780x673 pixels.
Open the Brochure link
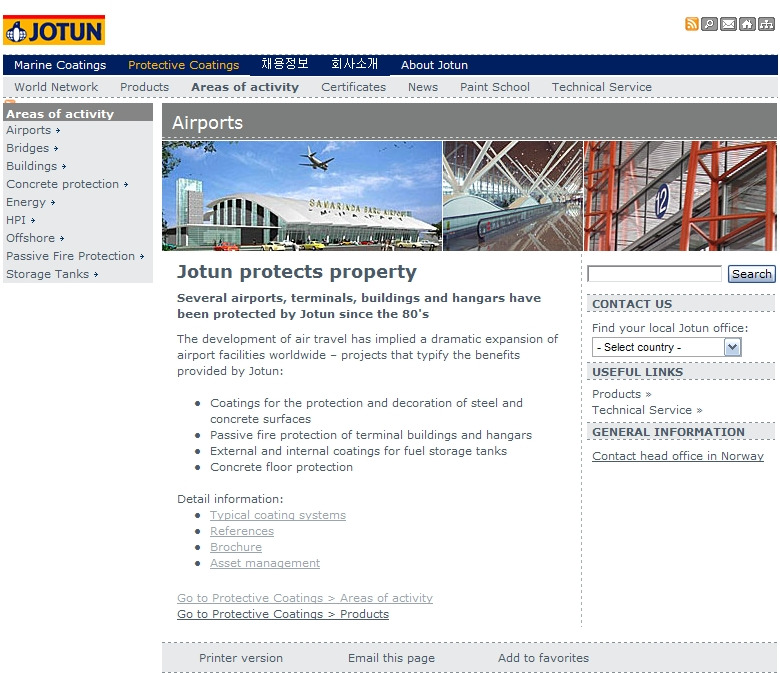[x=236, y=547]
